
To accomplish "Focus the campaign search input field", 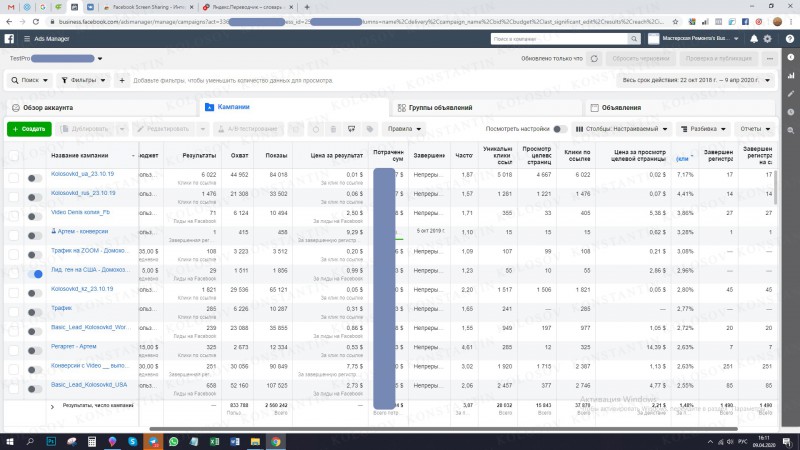I will 559,39.
